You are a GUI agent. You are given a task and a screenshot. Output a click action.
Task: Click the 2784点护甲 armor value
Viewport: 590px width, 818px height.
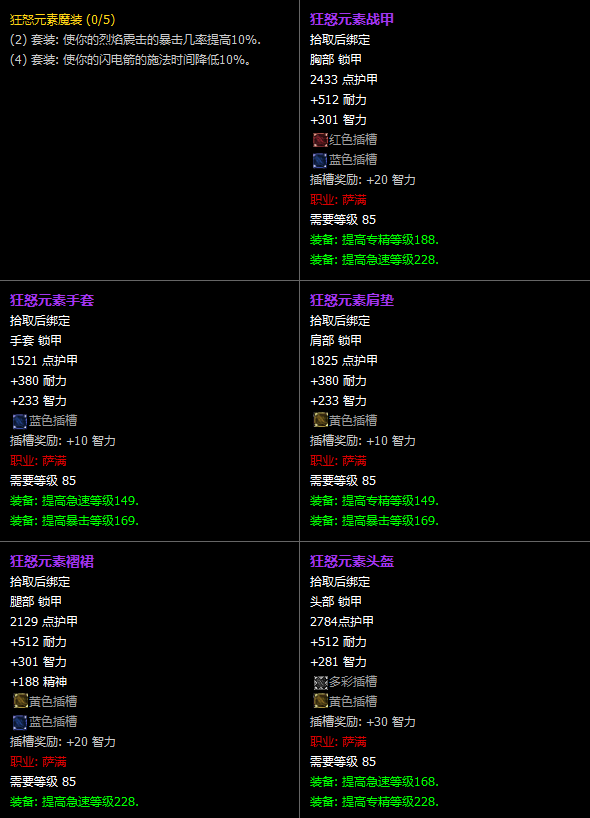(x=342, y=621)
